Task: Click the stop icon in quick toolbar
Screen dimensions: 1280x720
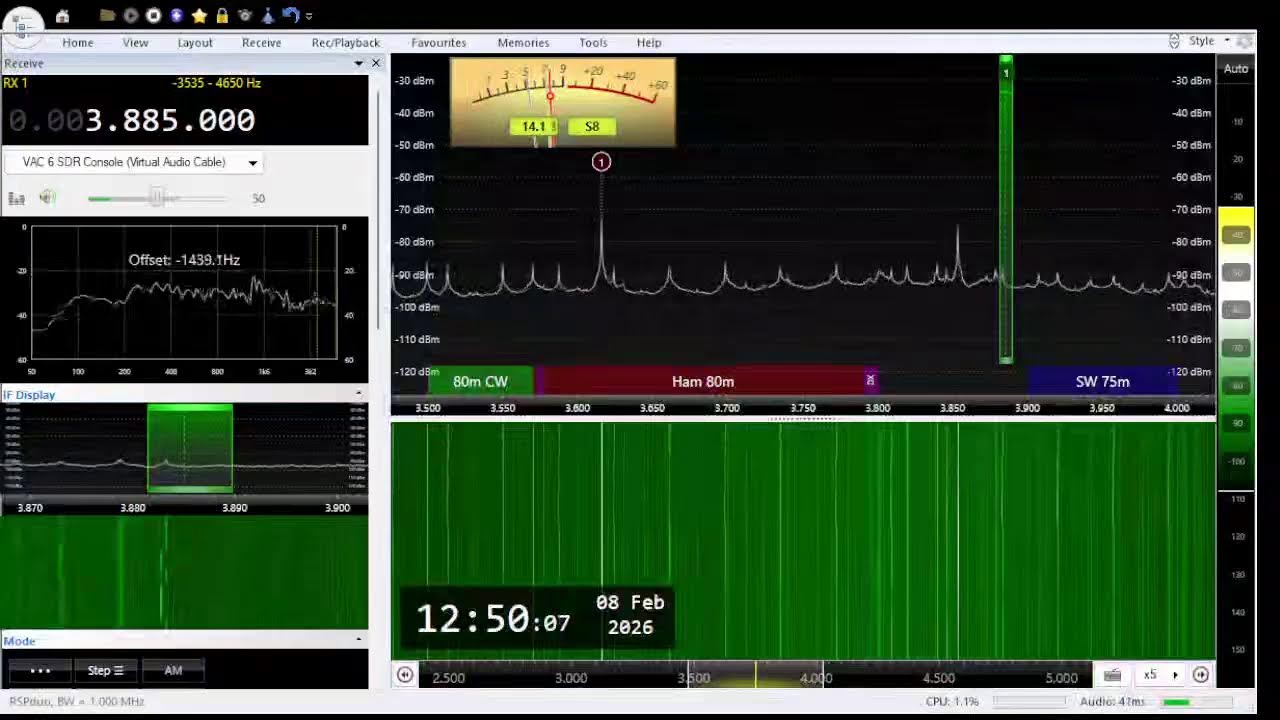Action: pos(153,16)
